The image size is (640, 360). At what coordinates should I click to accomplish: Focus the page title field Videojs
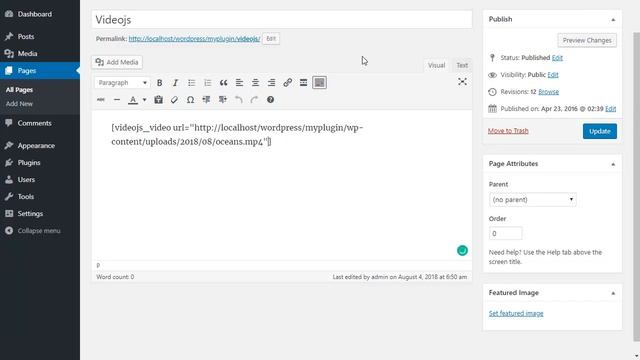[x=282, y=20]
